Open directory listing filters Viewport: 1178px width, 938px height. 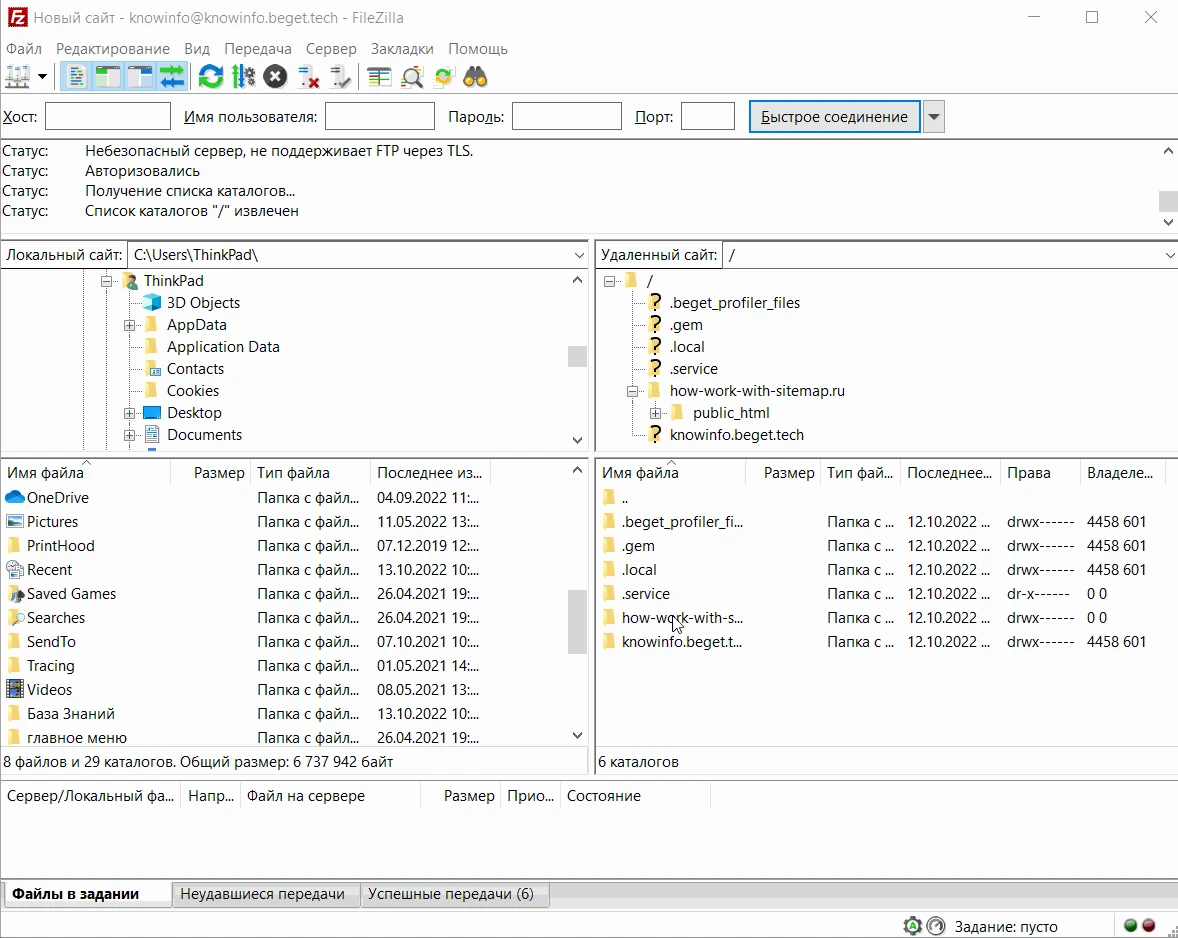tap(378, 76)
